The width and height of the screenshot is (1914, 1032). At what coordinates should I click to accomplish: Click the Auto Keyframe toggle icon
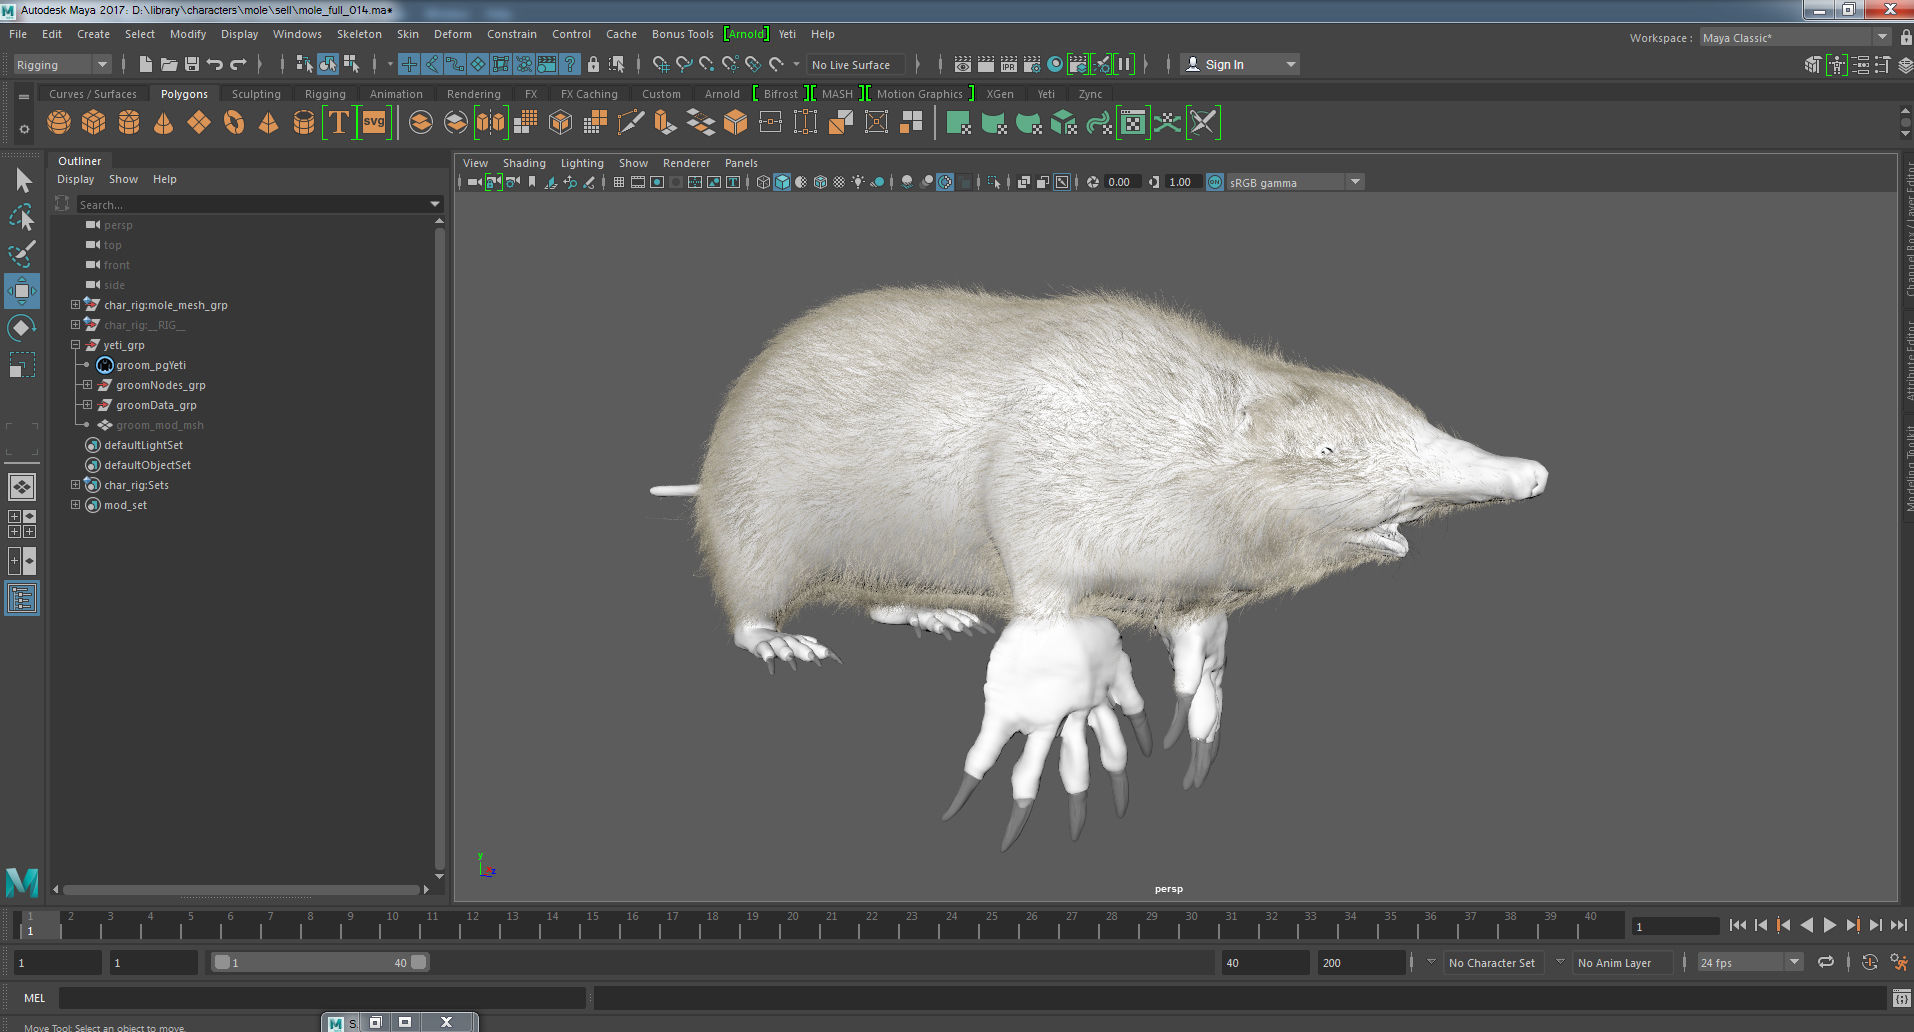click(1869, 962)
